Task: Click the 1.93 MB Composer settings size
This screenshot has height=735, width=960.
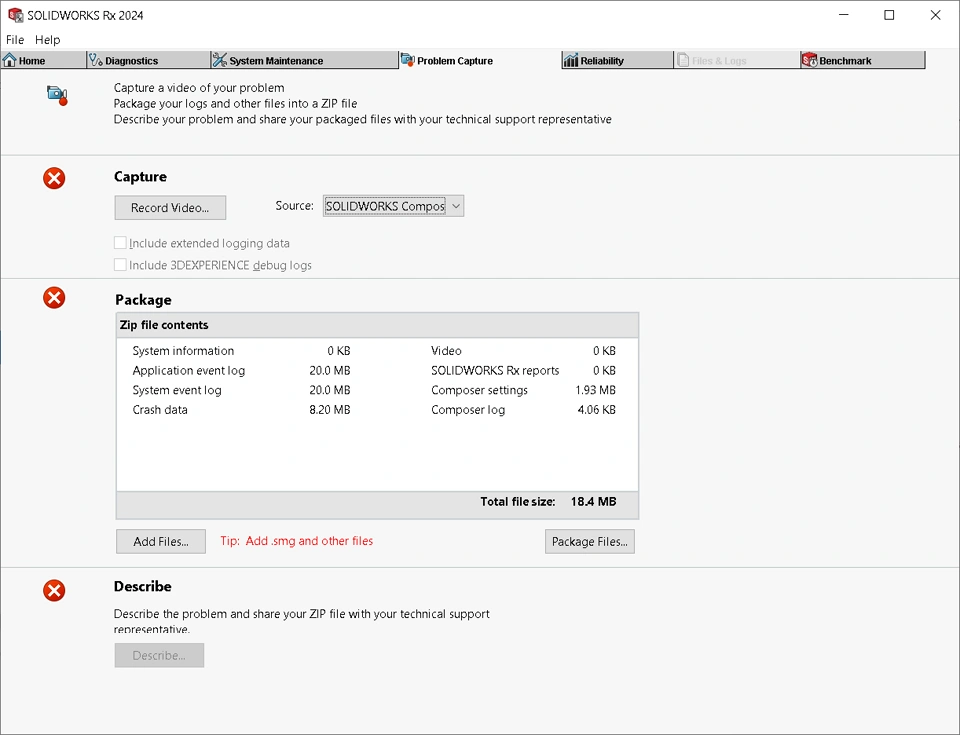Action: coord(595,390)
